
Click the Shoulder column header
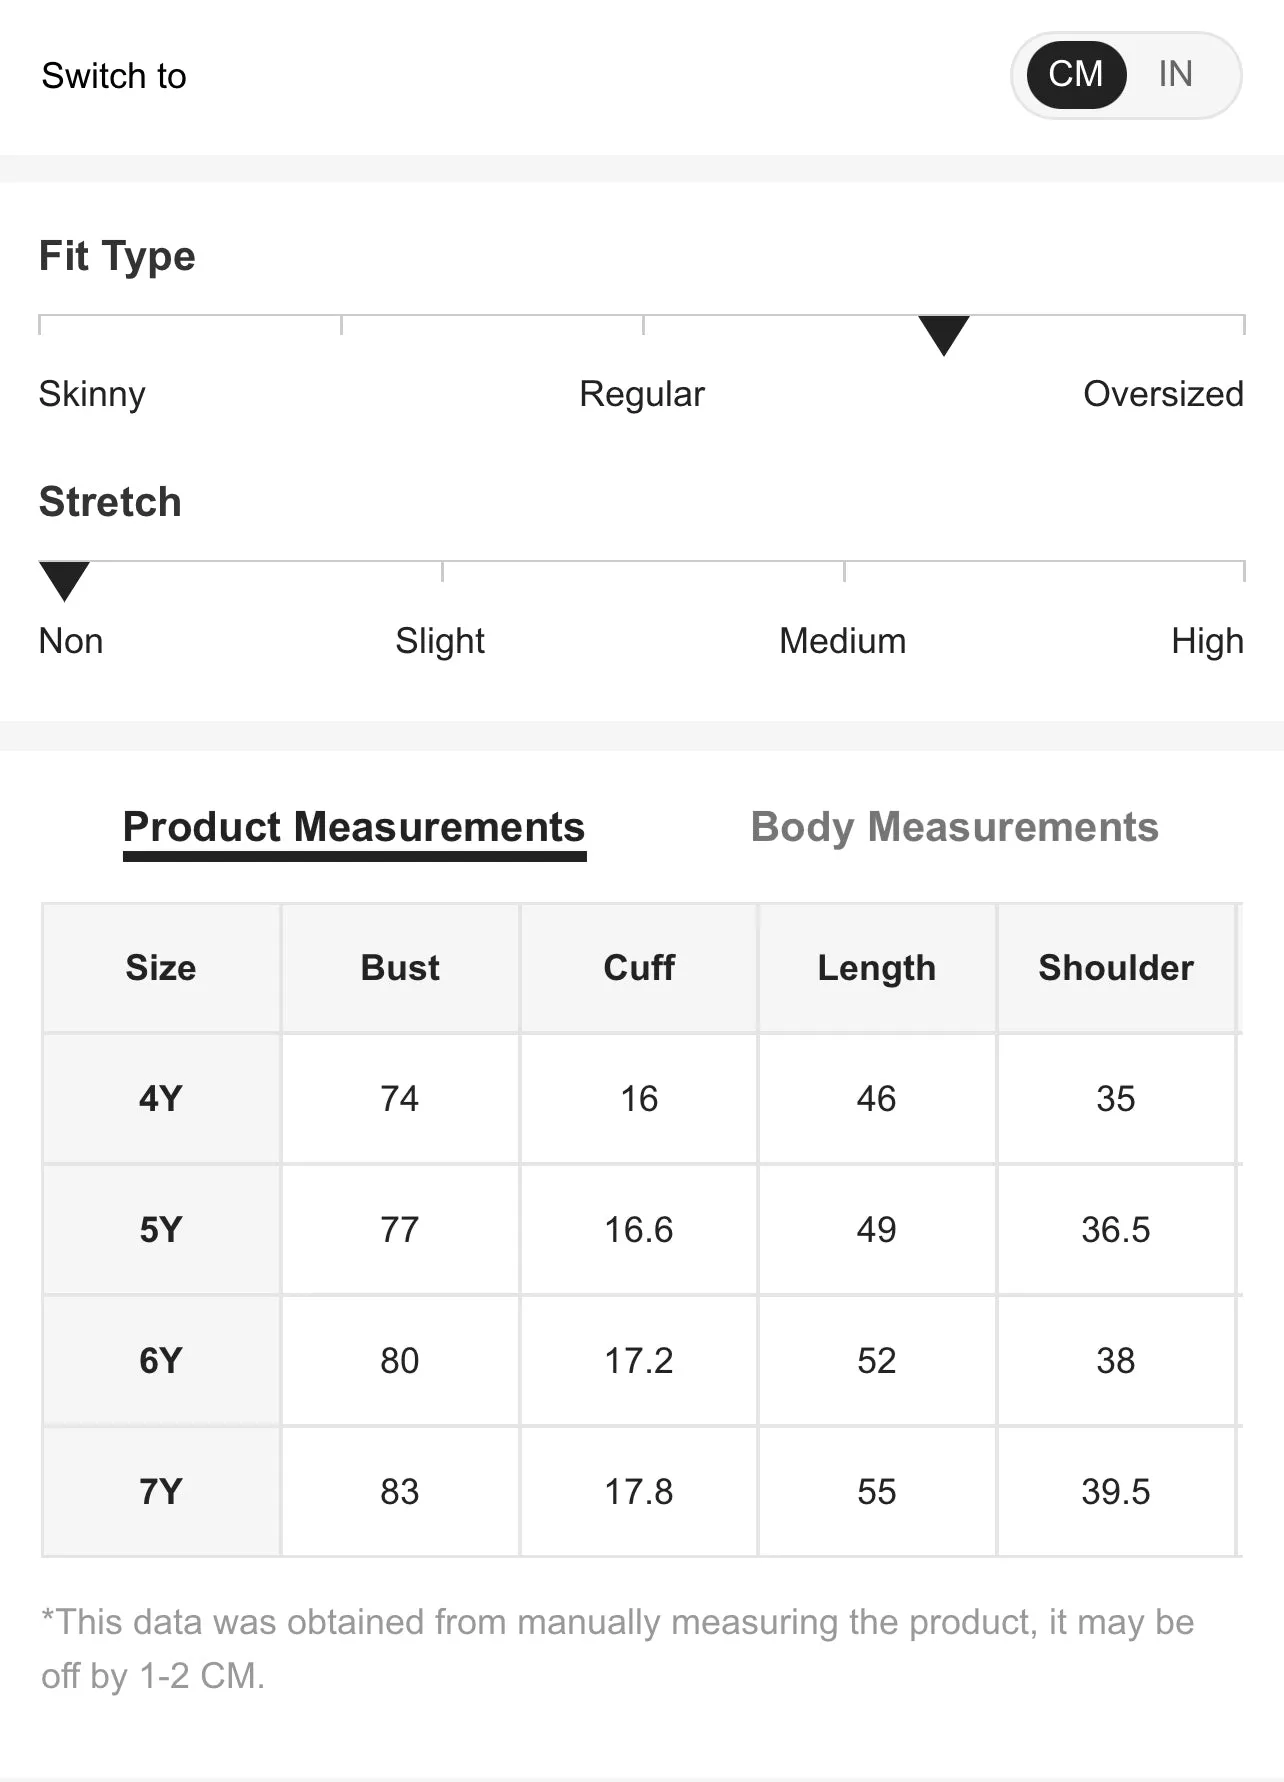coord(1116,968)
